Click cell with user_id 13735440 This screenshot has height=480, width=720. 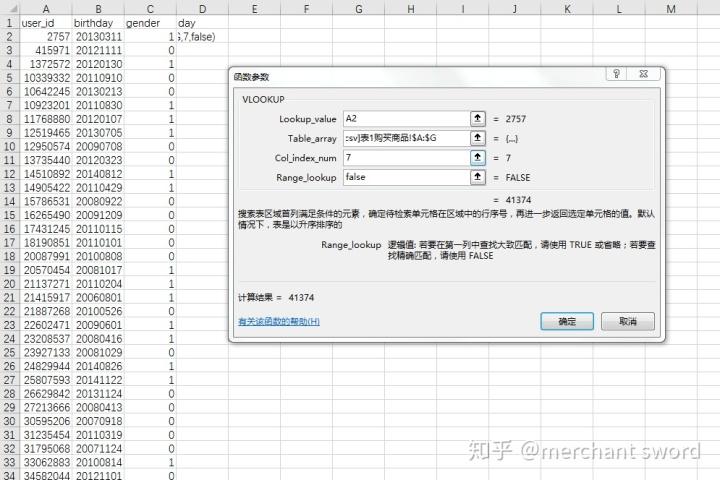[46, 160]
